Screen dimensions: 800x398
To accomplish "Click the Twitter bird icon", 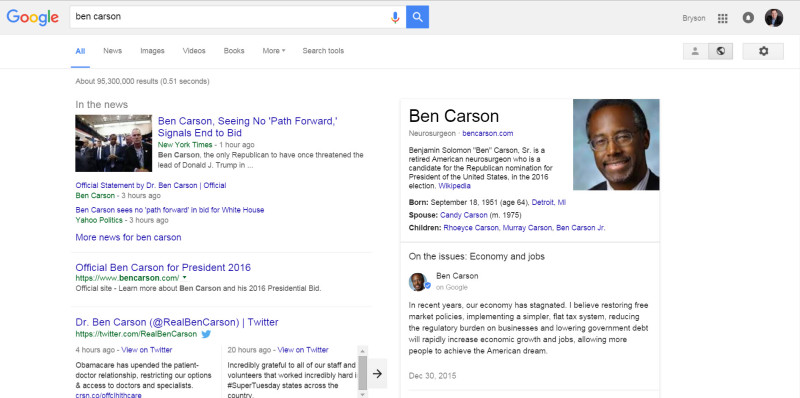I will [x=206, y=334].
